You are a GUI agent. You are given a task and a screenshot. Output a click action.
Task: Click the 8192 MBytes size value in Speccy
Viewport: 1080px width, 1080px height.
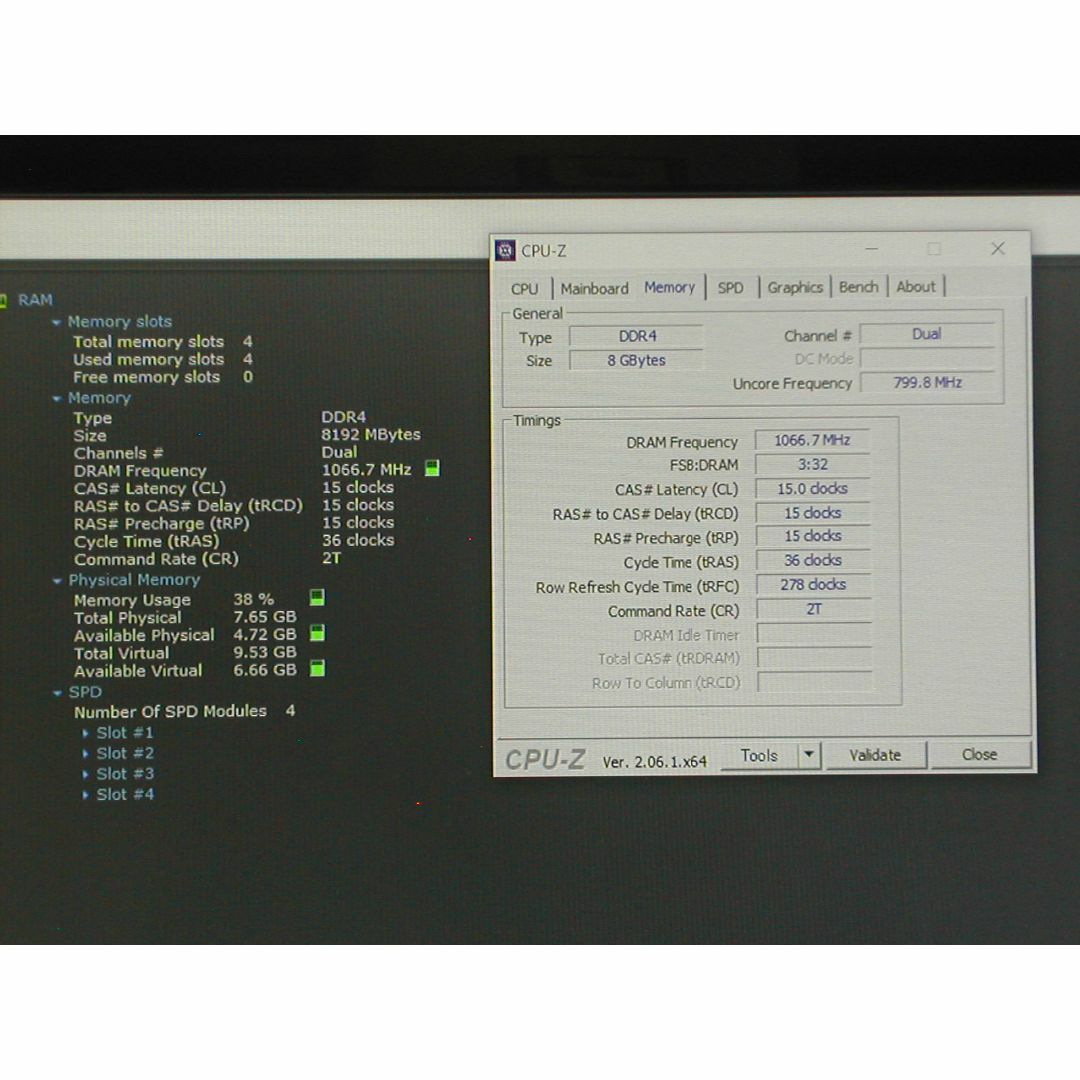coord(371,435)
